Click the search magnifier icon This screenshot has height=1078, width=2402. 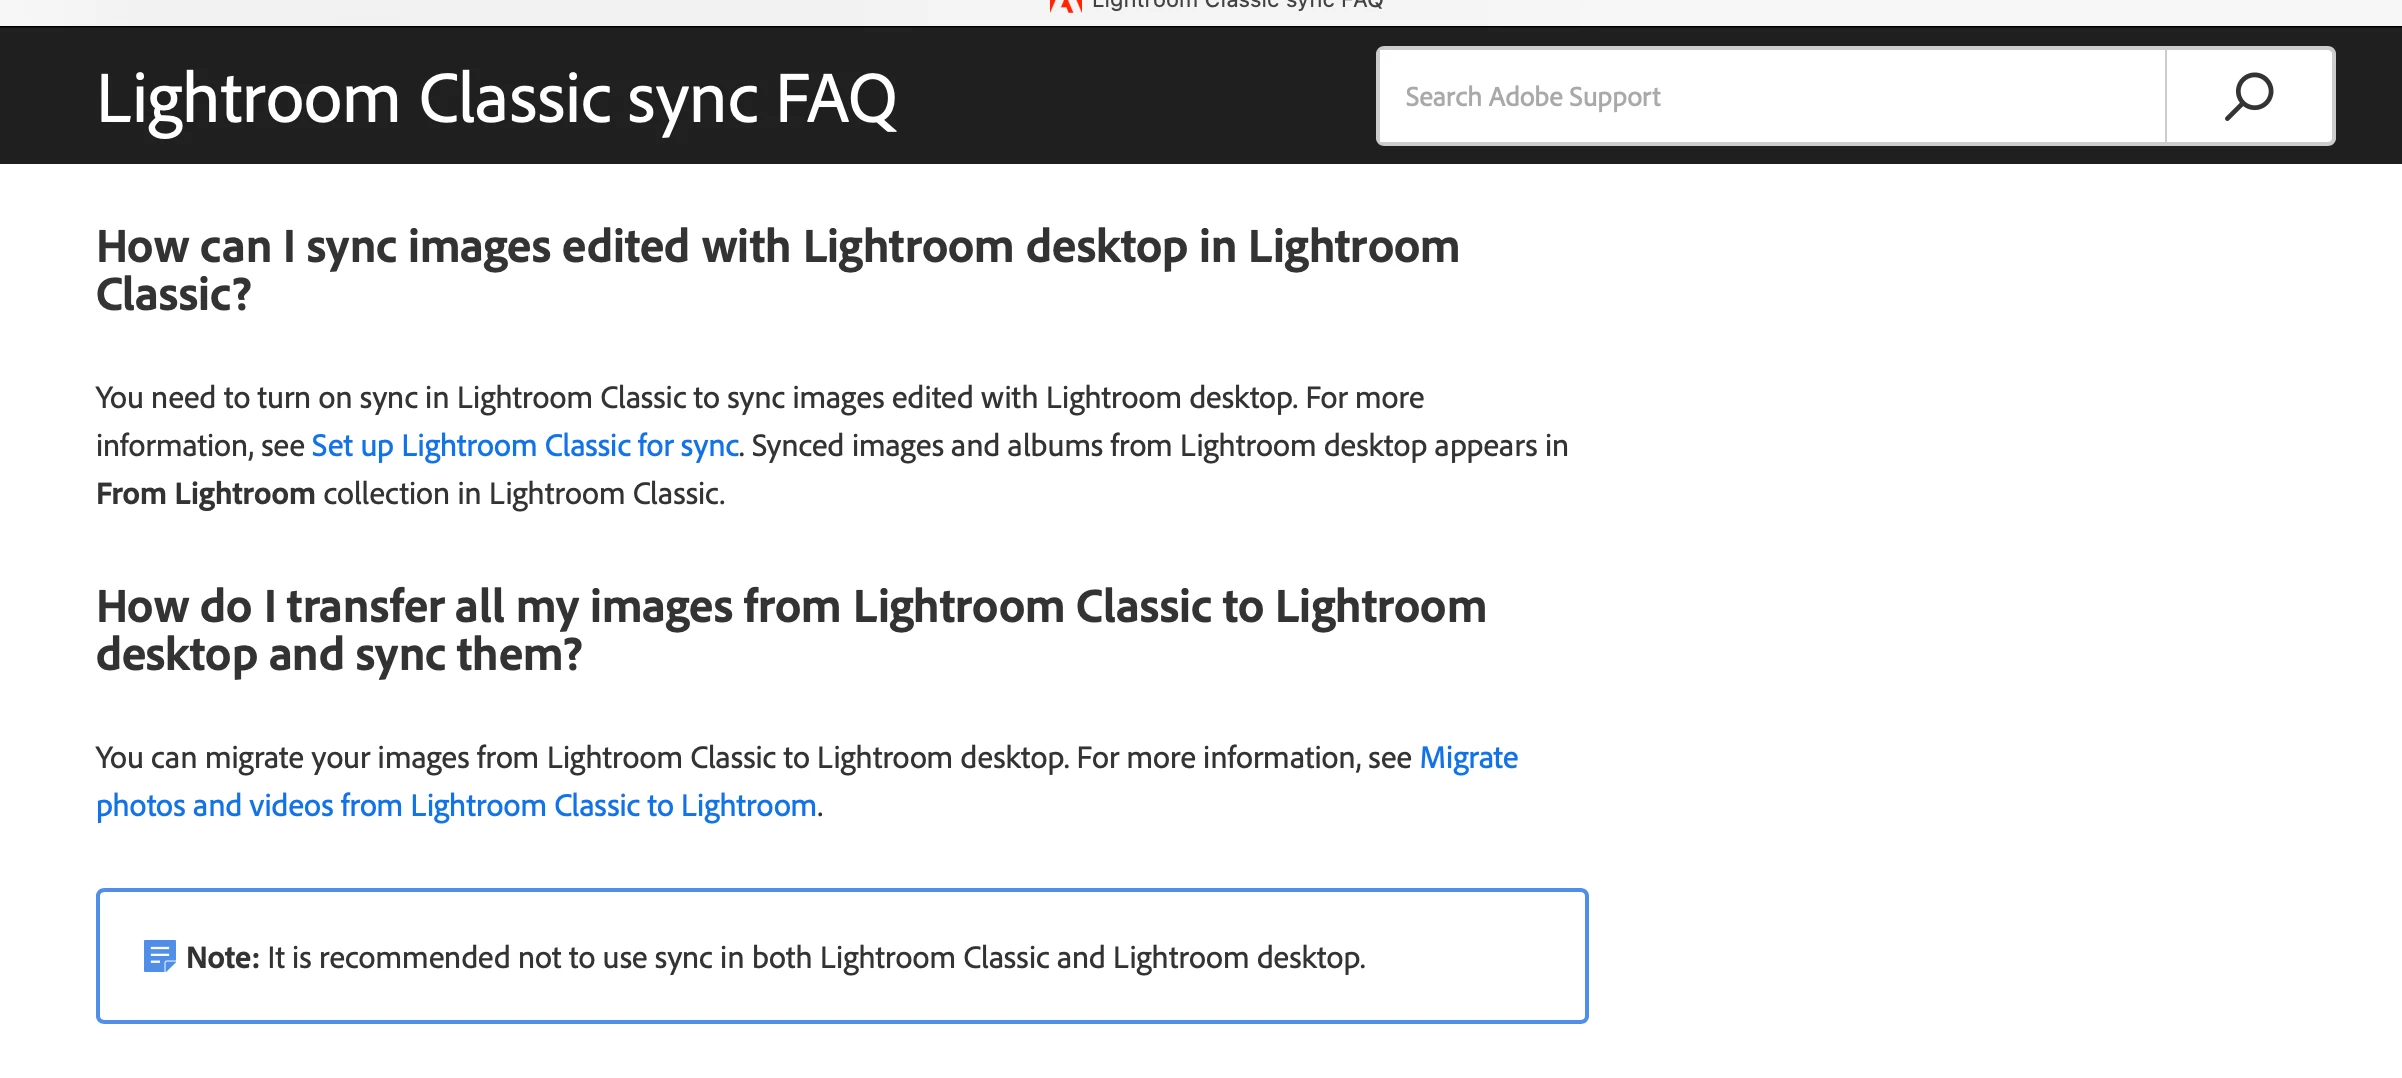(2249, 96)
